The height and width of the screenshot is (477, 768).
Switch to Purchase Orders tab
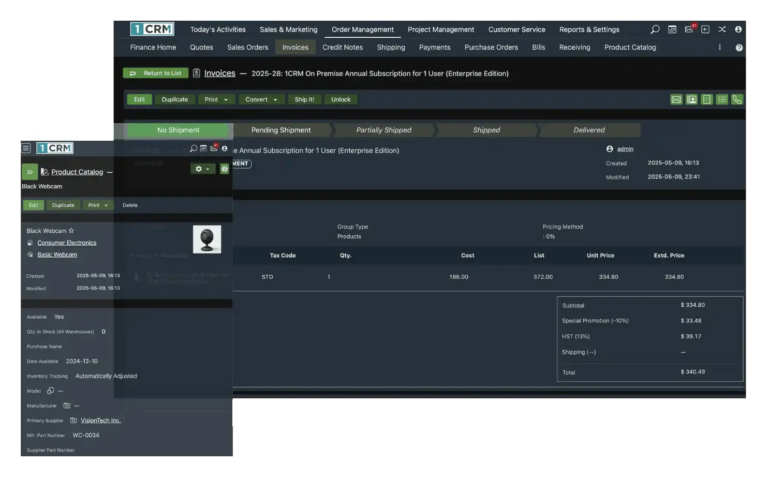click(x=491, y=48)
